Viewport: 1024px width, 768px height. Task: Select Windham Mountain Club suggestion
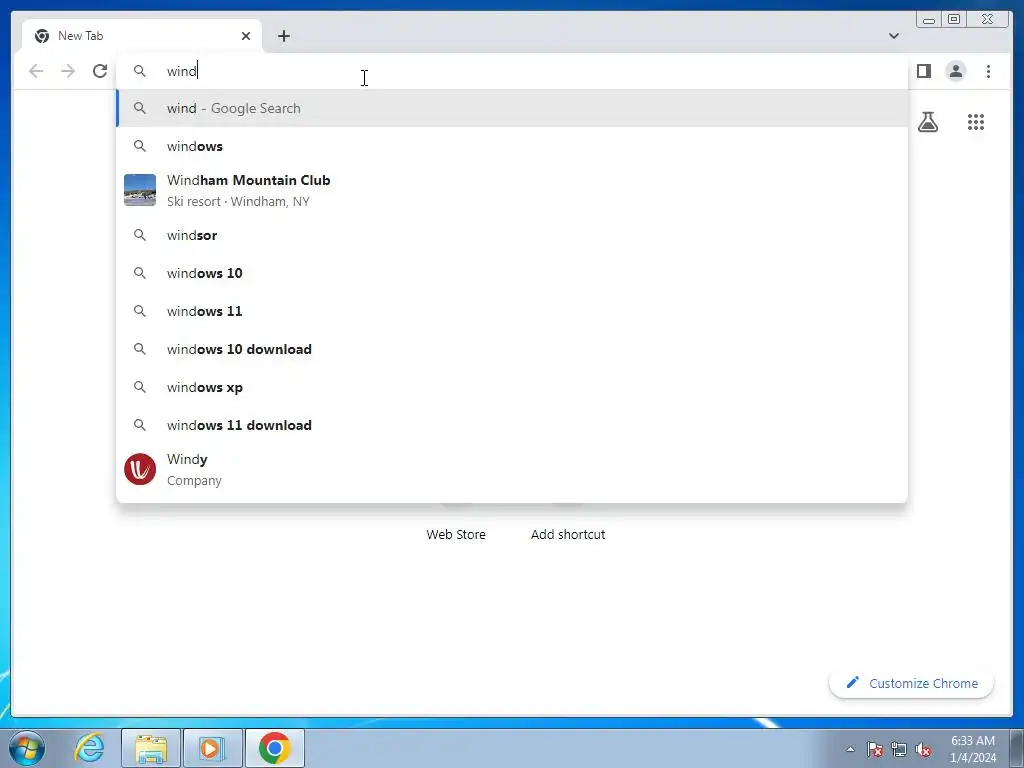512,191
